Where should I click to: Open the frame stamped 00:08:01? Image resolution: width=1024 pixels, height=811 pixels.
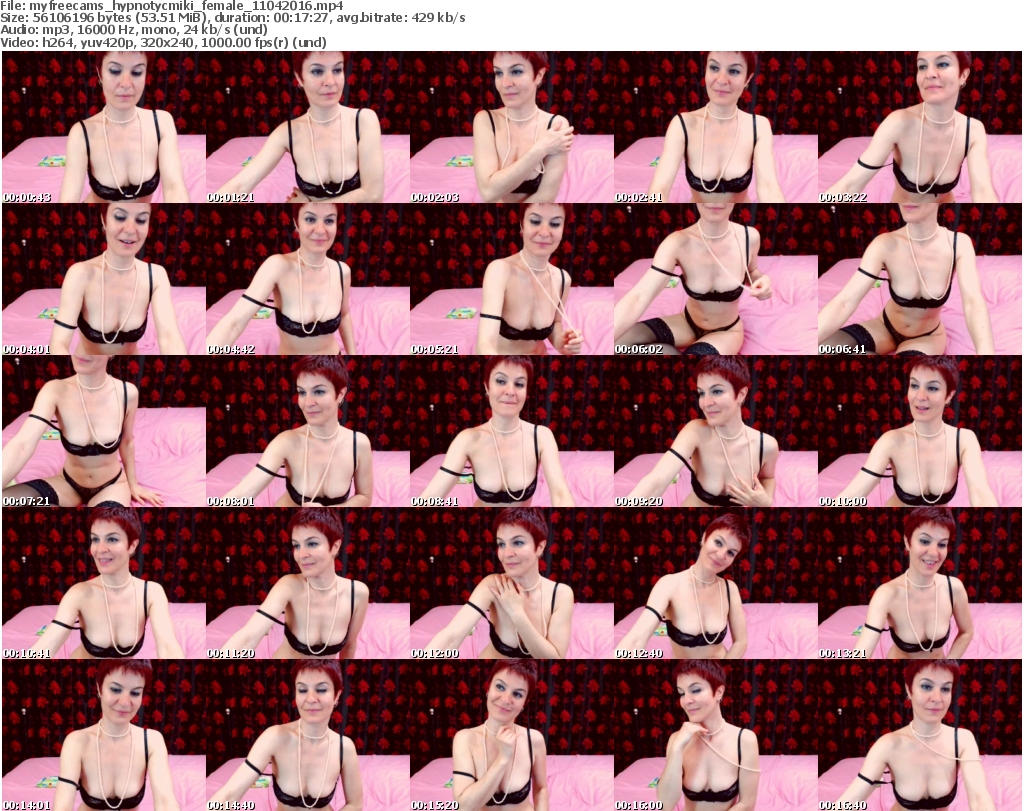click(308, 431)
